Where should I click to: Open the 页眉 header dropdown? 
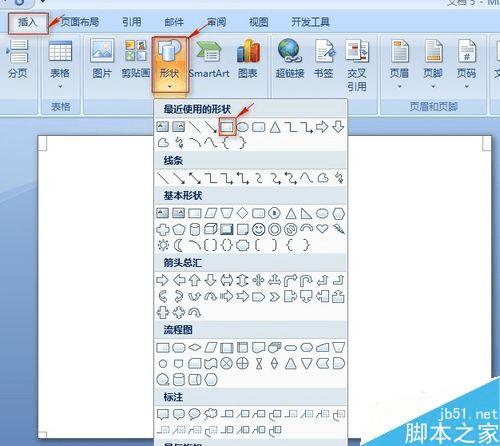tap(399, 64)
